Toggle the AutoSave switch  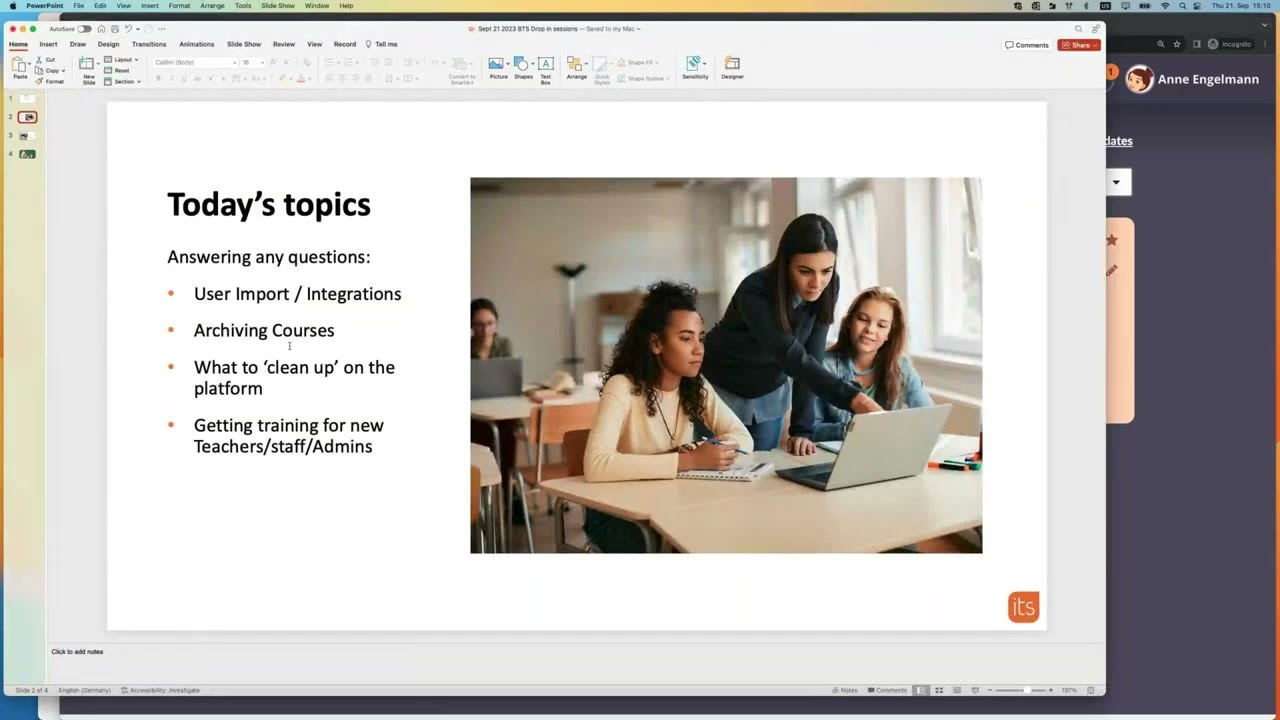pos(84,29)
